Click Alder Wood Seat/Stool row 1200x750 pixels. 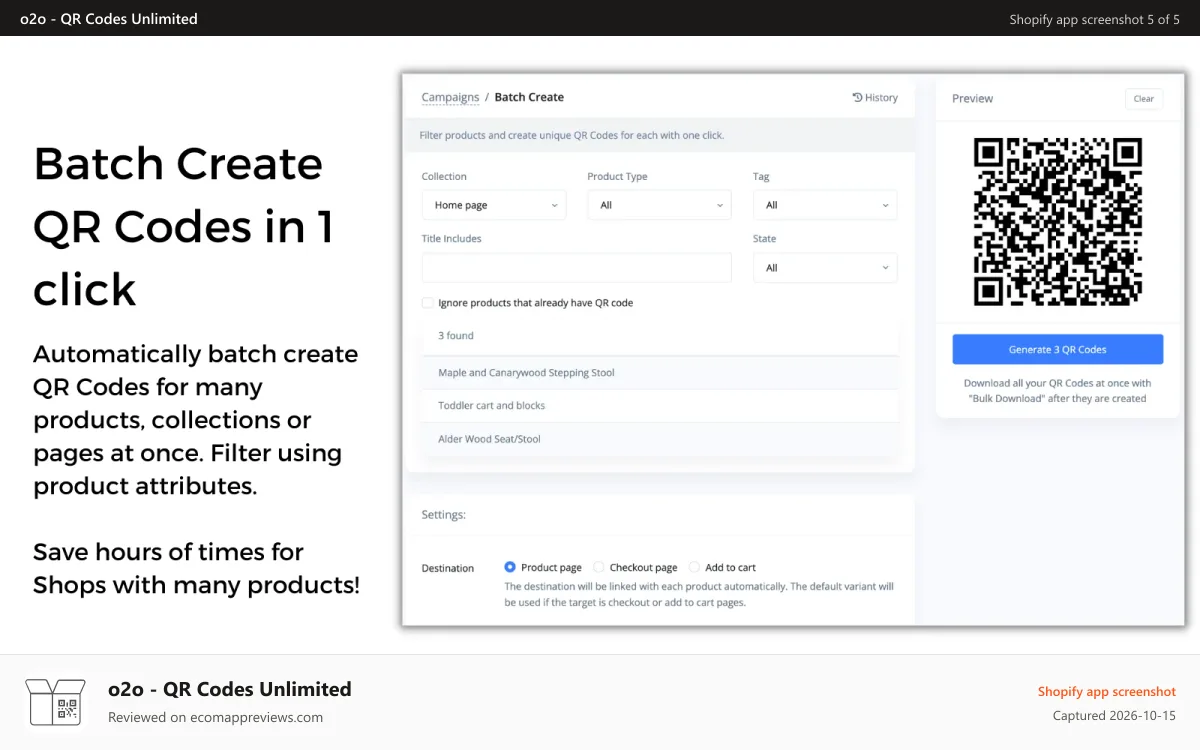[660, 439]
